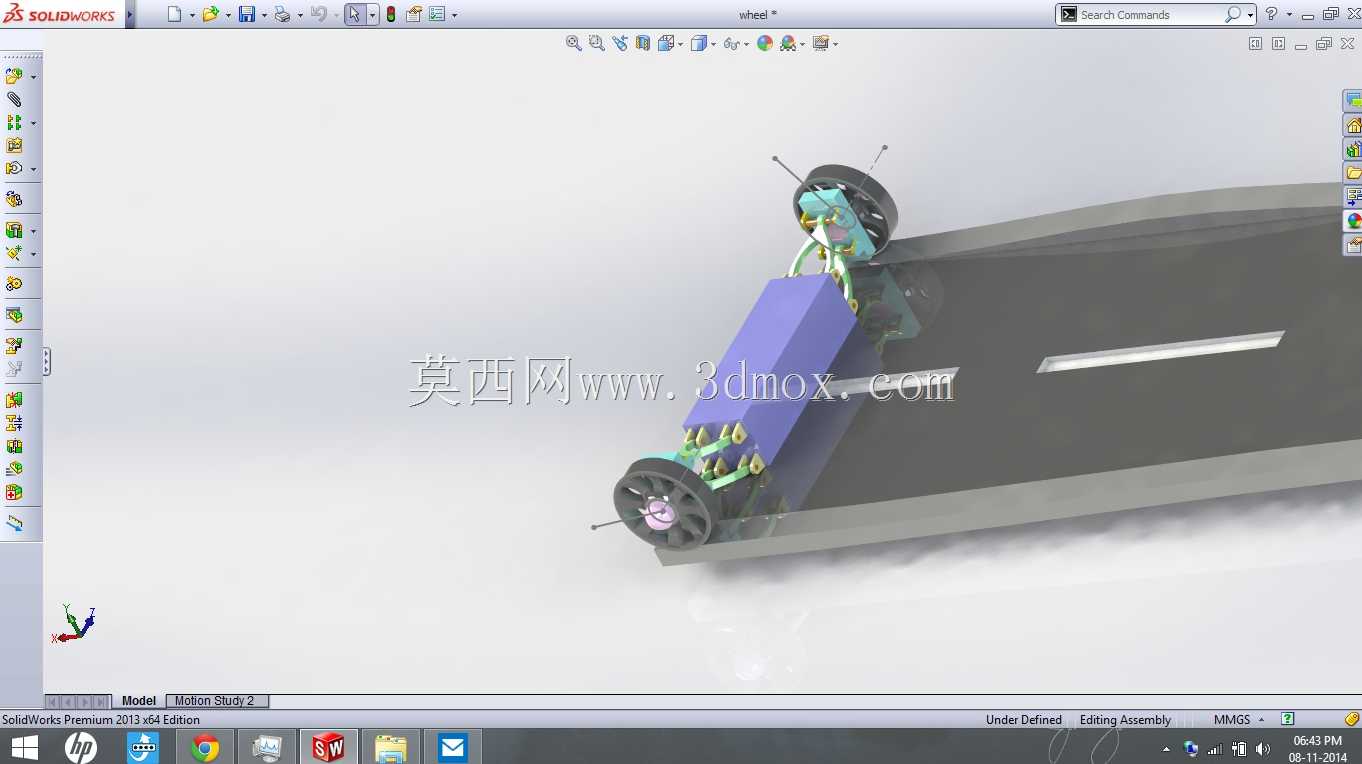Click the status bar help icon
Image resolution: width=1362 pixels, height=764 pixels.
click(1288, 719)
